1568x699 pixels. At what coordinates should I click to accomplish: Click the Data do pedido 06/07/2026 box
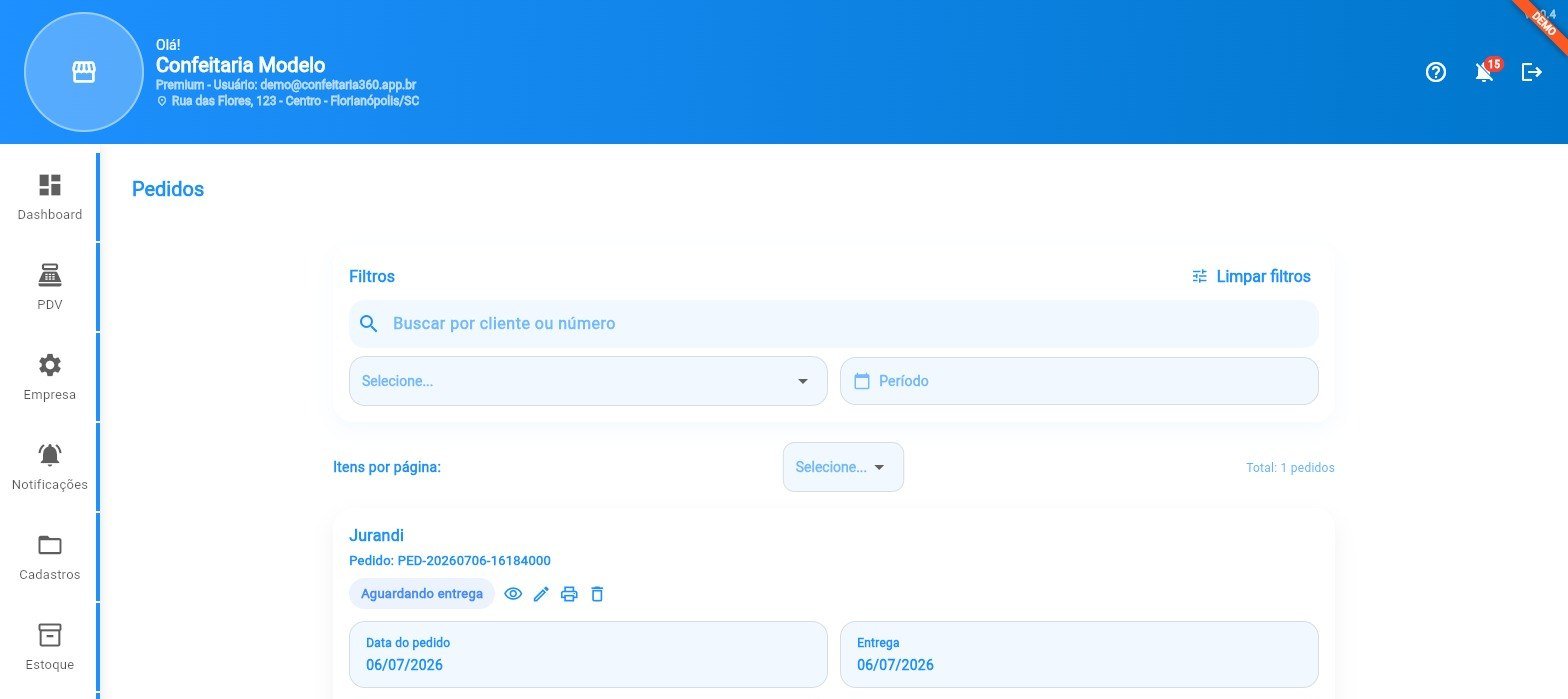click(588, 654)
